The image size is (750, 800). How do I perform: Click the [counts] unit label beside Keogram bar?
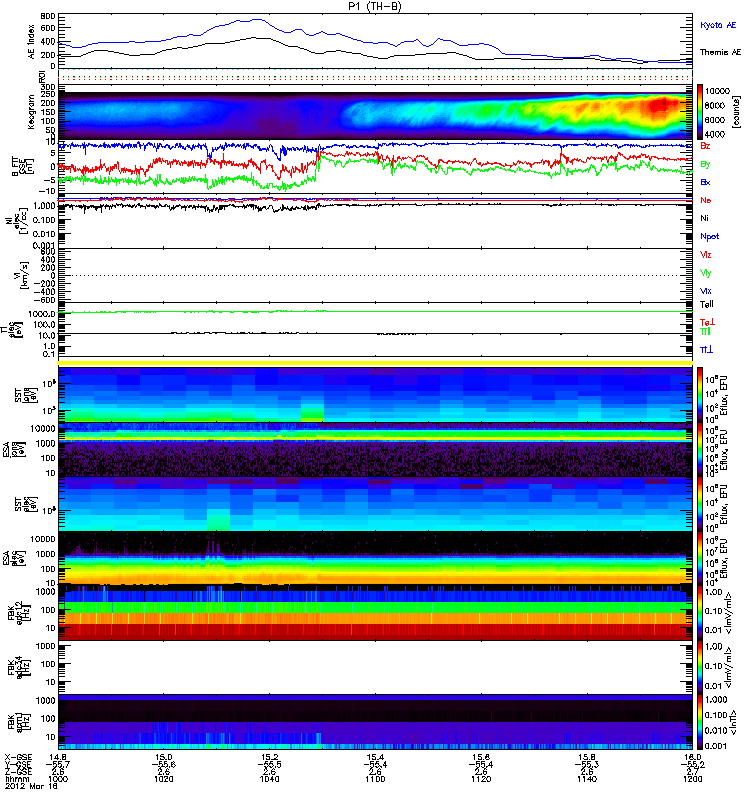click(x=736, y=112)
